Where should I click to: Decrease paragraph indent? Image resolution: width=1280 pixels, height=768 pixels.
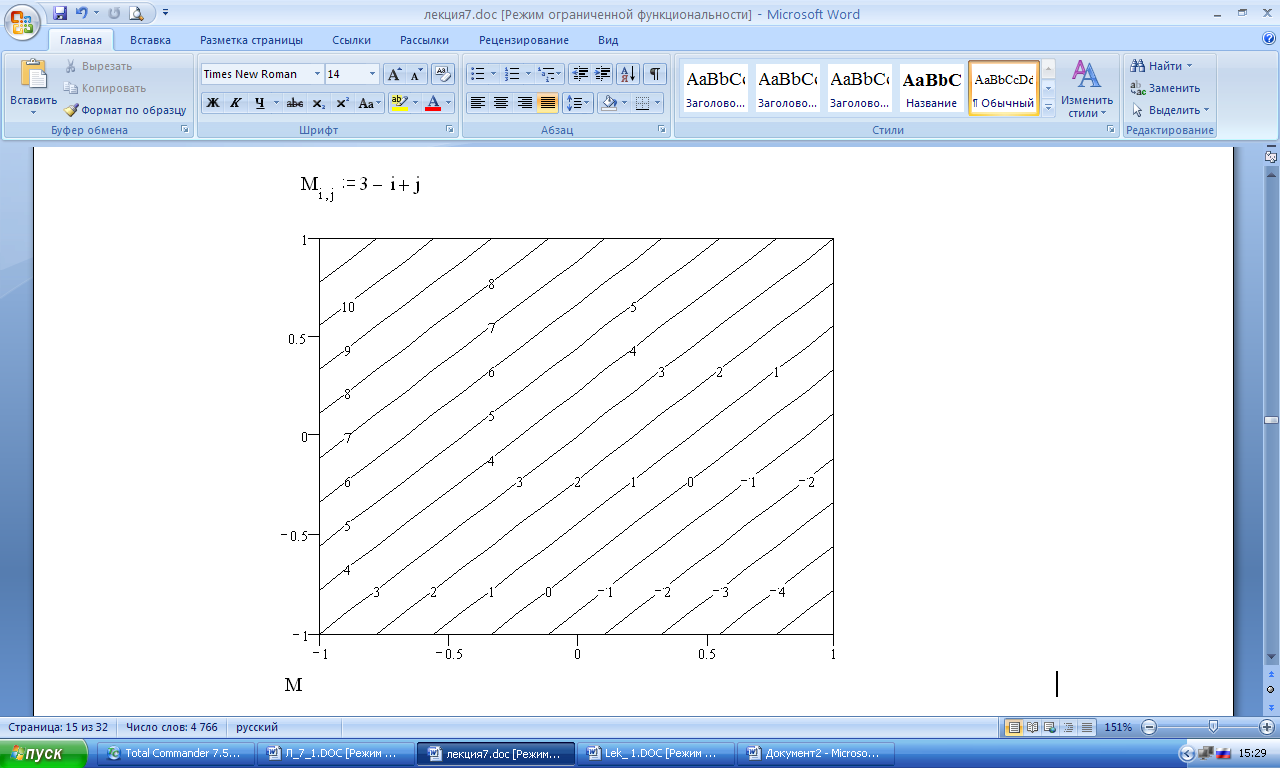(580, 74)
